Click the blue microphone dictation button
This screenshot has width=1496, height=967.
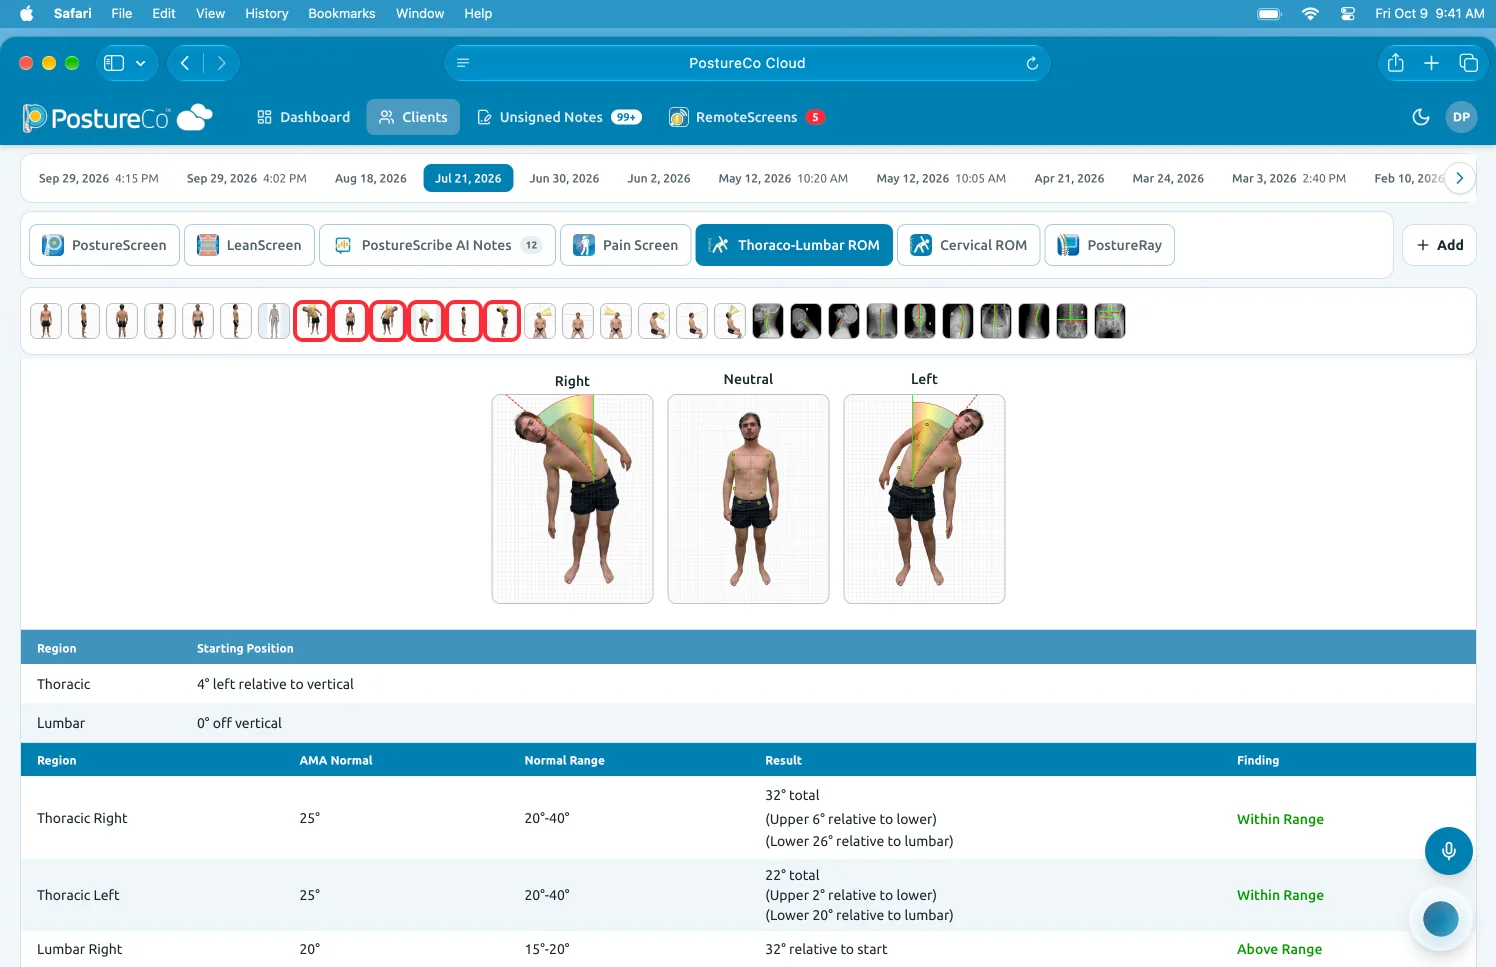(1448, 851)
